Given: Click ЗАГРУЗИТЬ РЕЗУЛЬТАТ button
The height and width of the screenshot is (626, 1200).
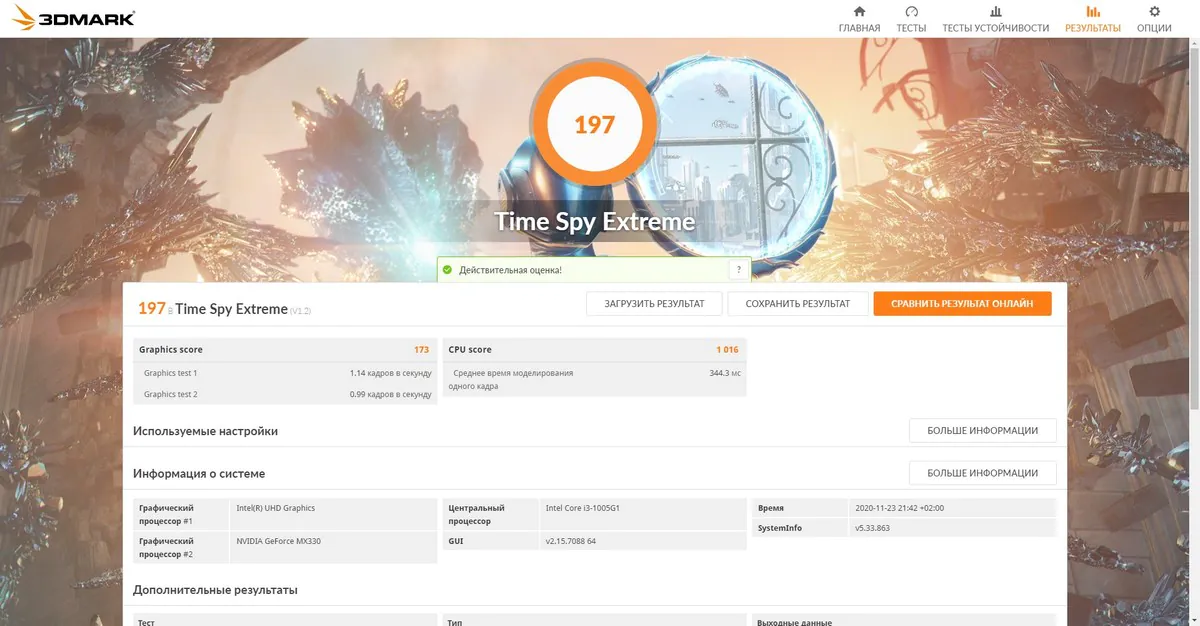Looking at the screenshot, I should [x=654, y=304].
